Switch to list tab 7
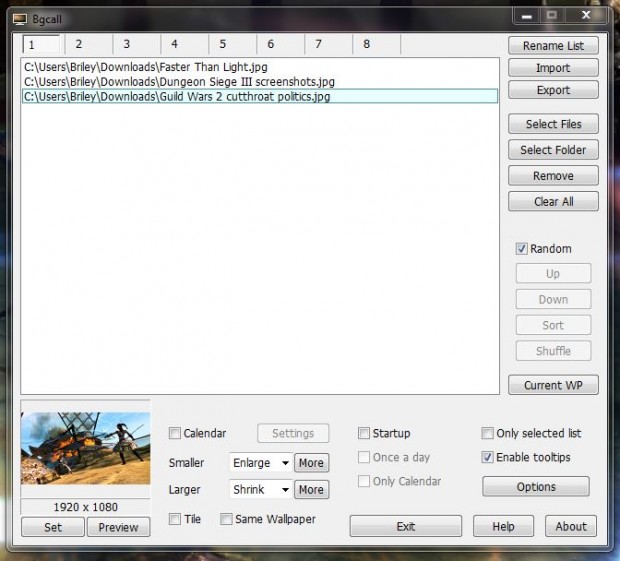620x561 pixels. pos(329,44)
